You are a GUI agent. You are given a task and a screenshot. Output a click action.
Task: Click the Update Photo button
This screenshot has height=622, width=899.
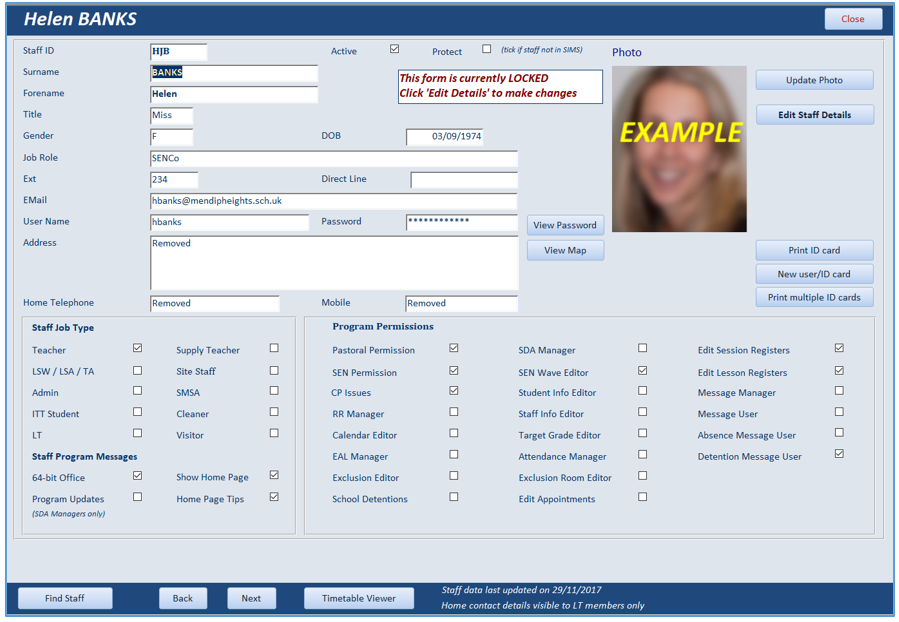click(814, 80)
